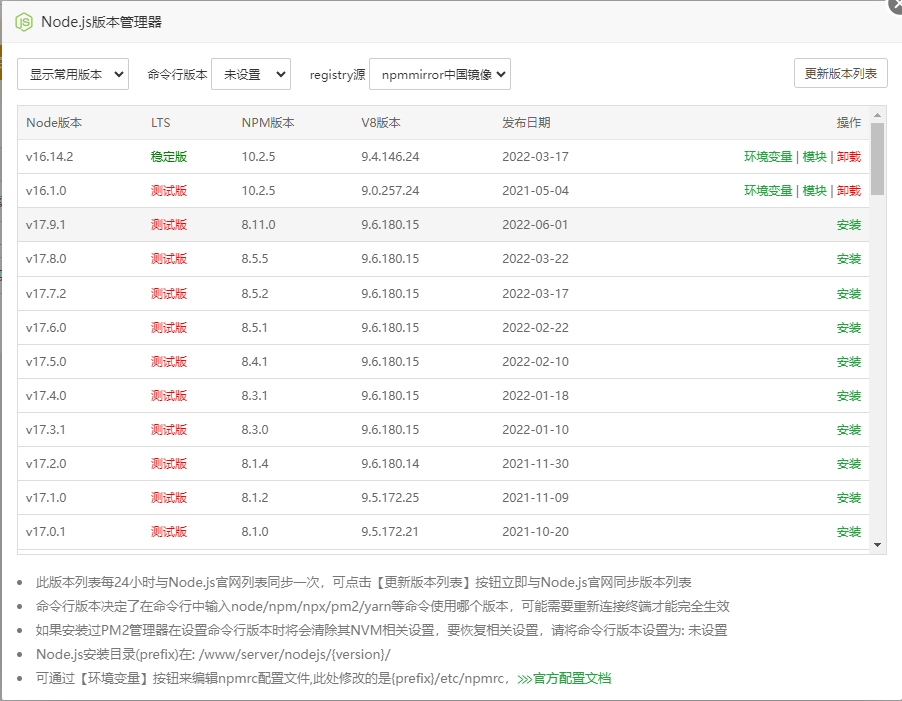Image resolution: width=902 pixels, height=701 pixels.
Task: Click release date 2022-03-22
Action: tap(535, 259)
